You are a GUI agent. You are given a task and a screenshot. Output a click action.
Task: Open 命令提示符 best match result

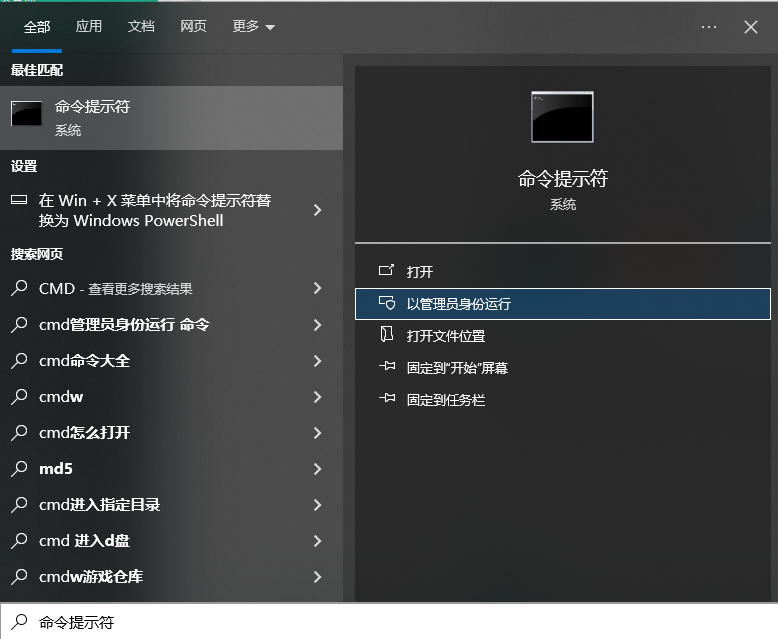[171, 118]
